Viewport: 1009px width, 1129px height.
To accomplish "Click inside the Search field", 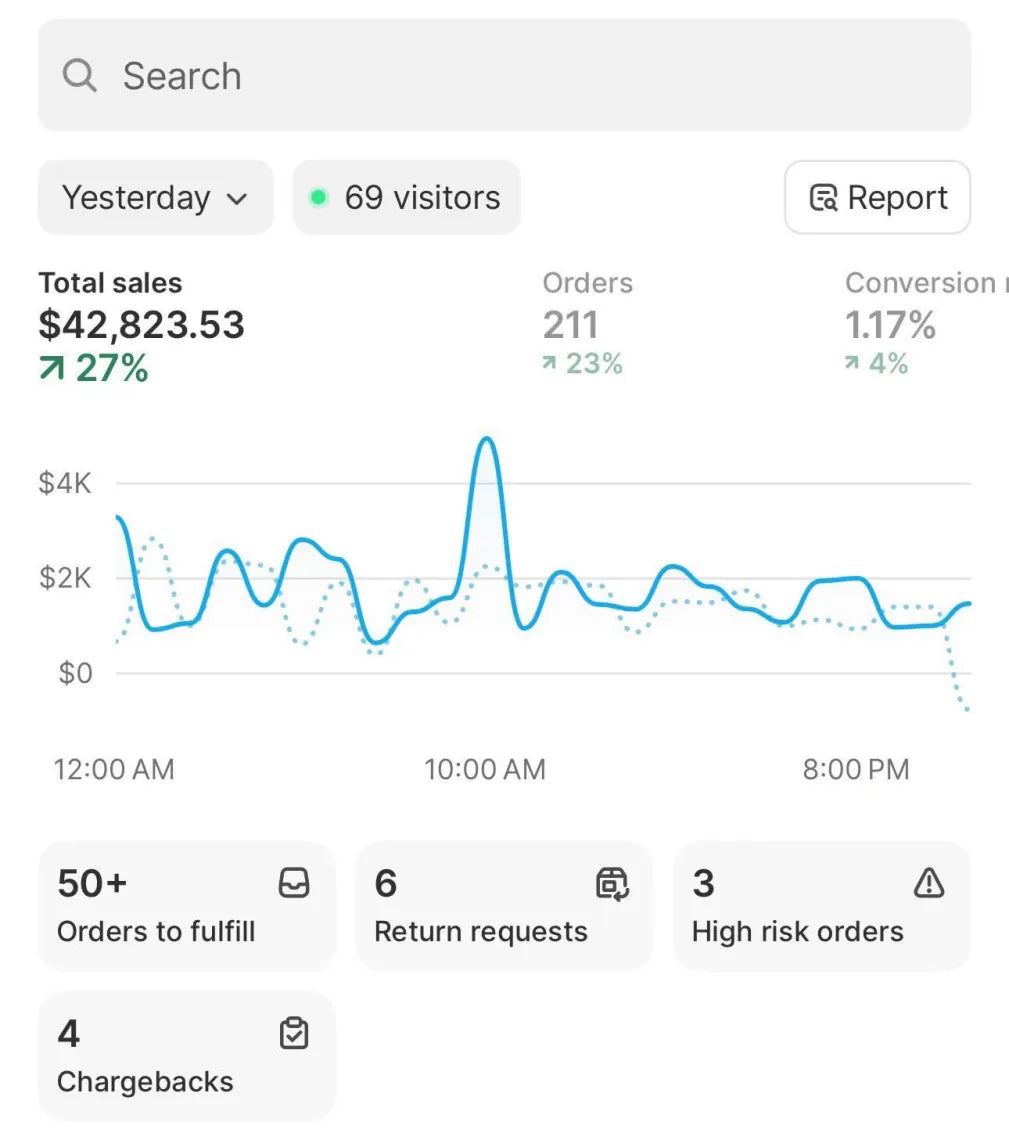I will coord(504,75).
